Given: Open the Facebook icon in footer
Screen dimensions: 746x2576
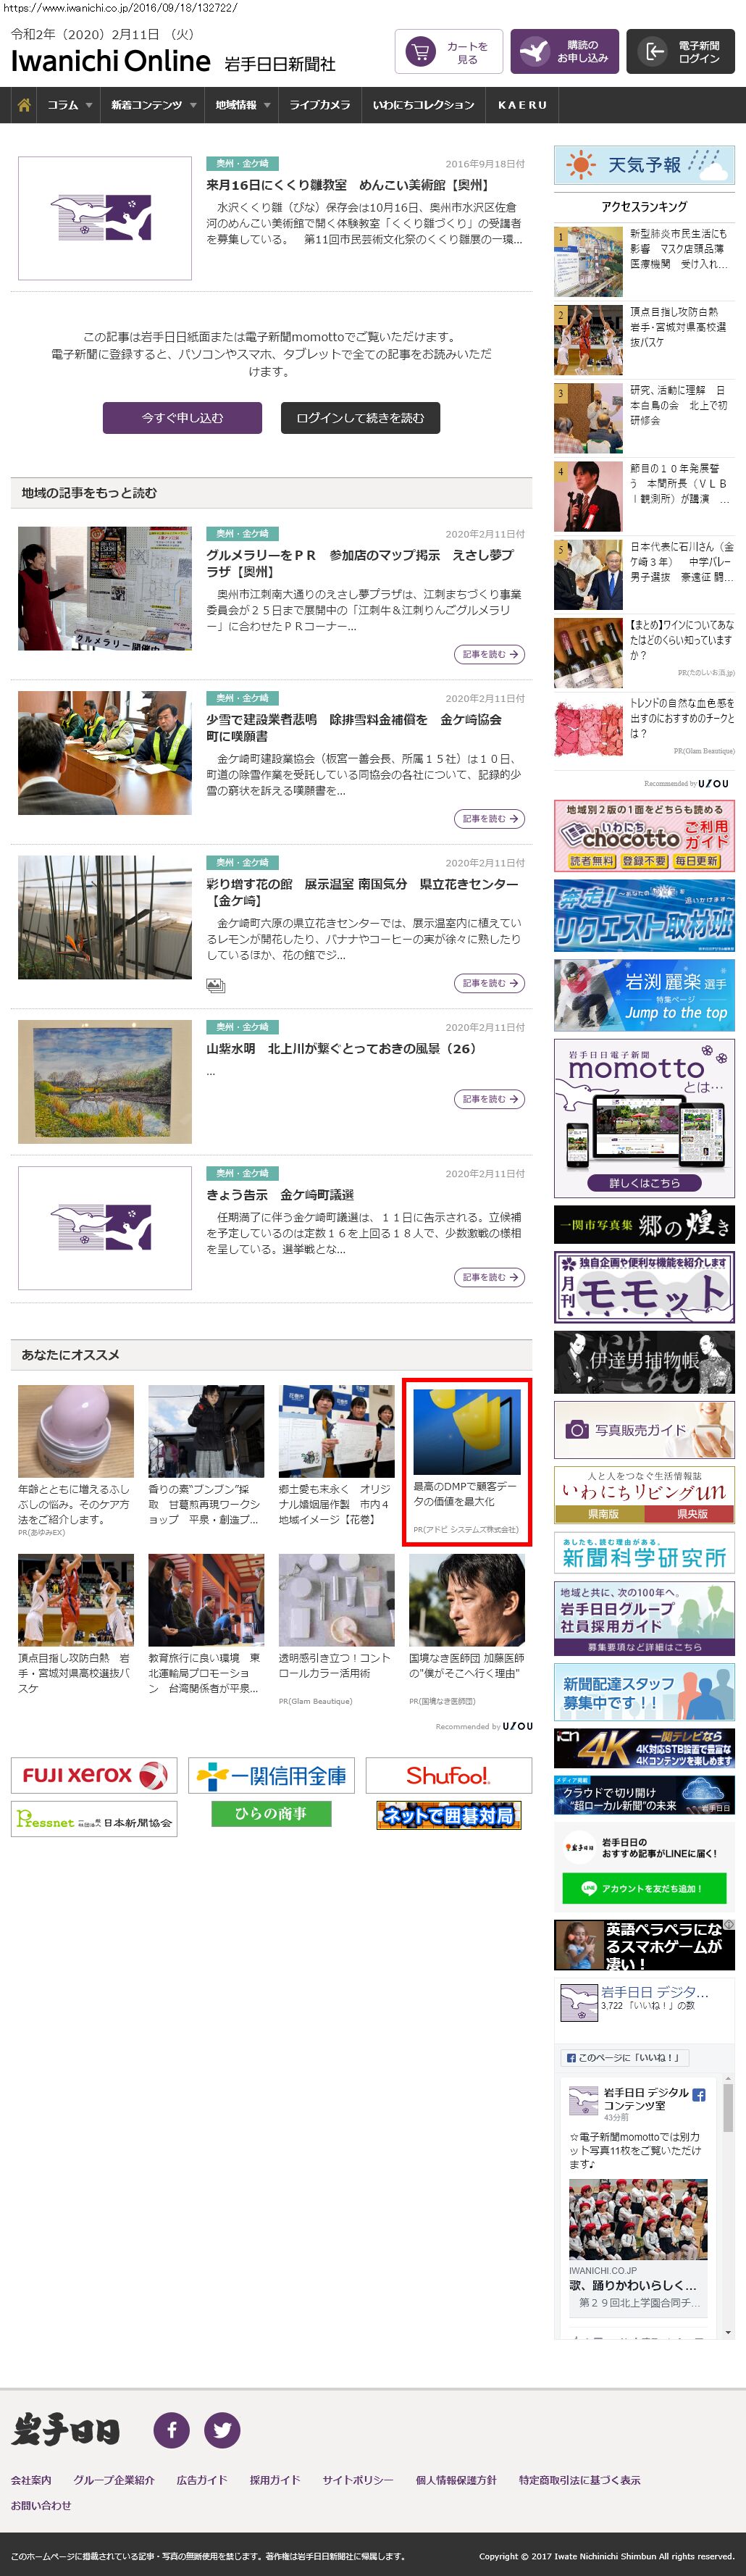Looking at the screenshot, I should click(171, 2429).
